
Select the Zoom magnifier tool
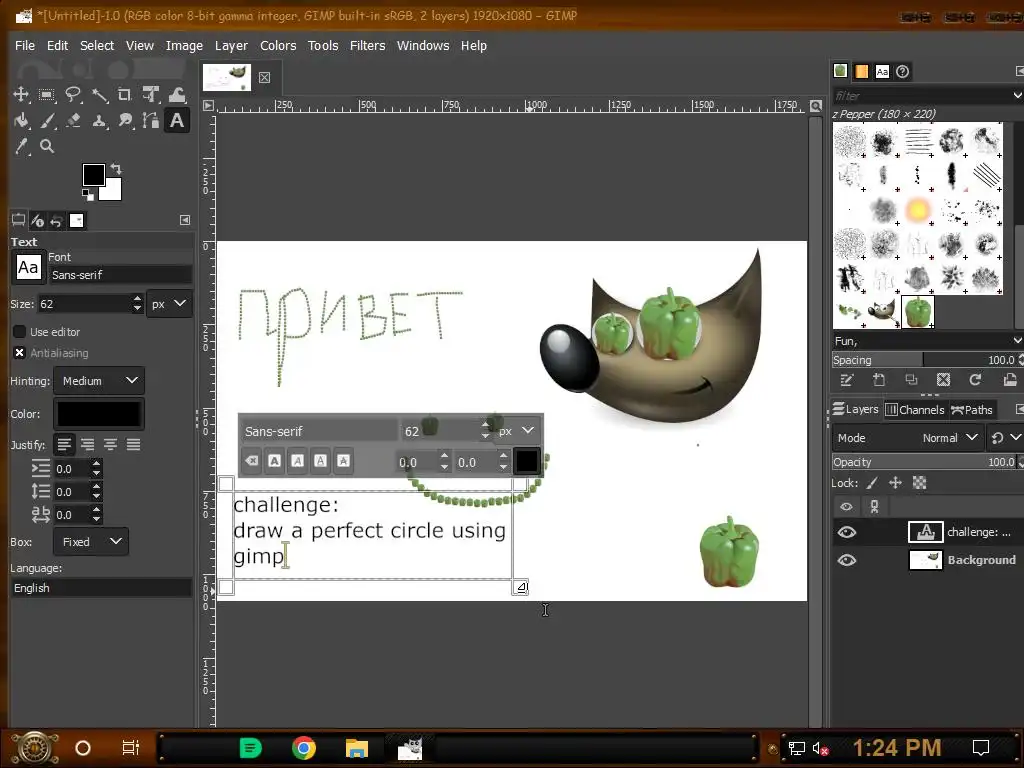click(46, 146)
